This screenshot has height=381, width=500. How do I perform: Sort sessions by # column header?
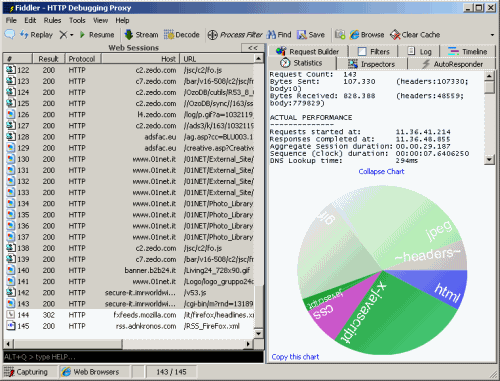18,59
